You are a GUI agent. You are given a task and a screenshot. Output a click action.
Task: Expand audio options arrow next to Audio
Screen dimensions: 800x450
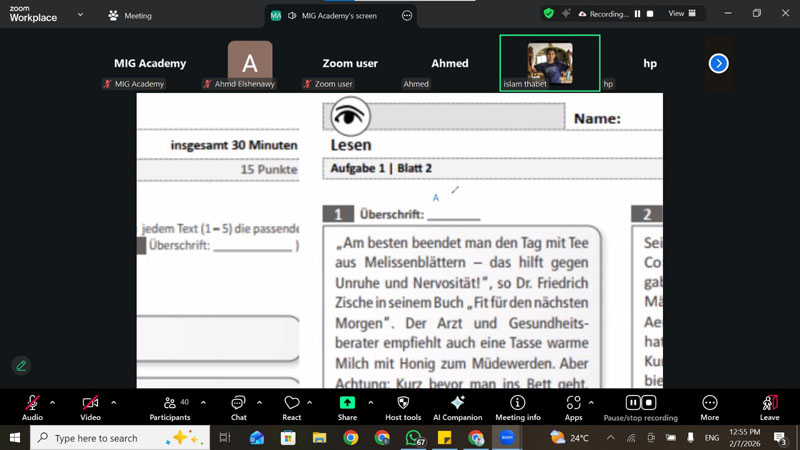pos(52,402)
